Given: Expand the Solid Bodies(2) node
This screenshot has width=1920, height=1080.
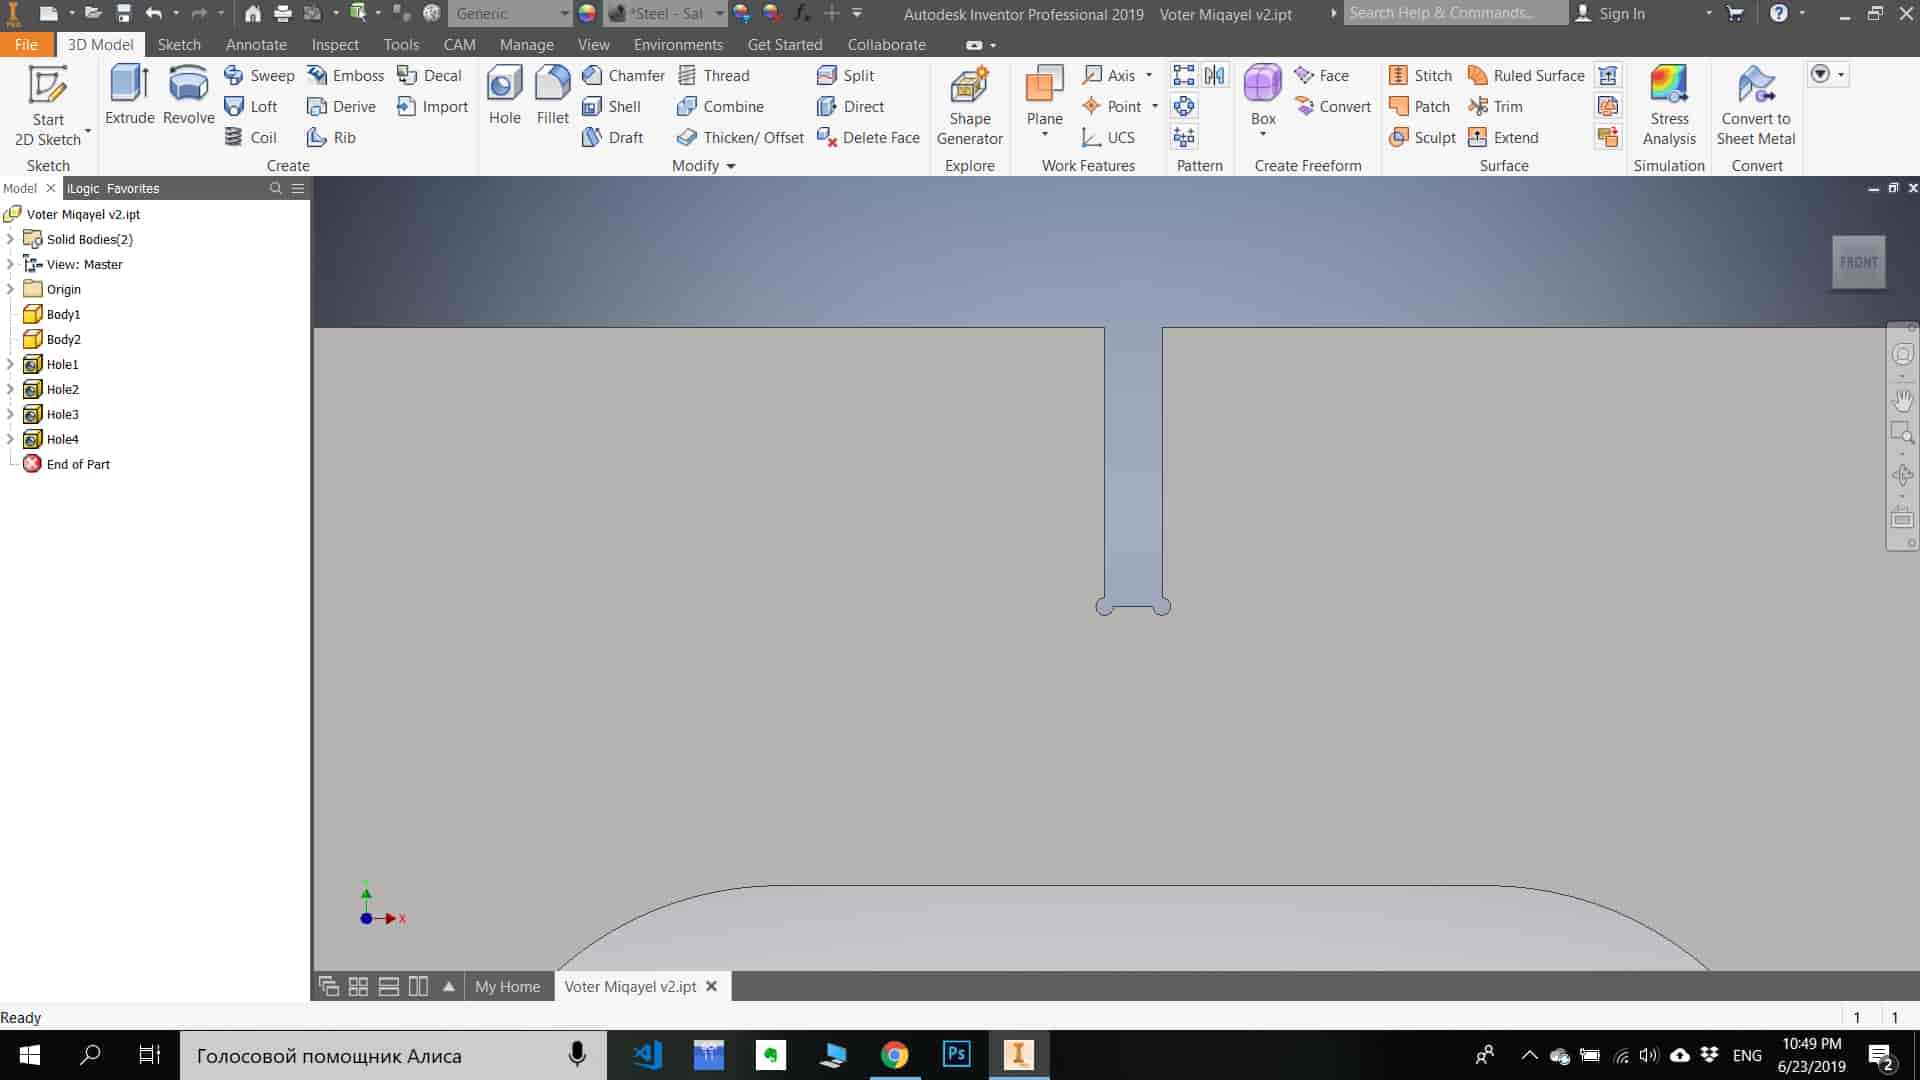Looking at the screenshot, I should point(10,239).
